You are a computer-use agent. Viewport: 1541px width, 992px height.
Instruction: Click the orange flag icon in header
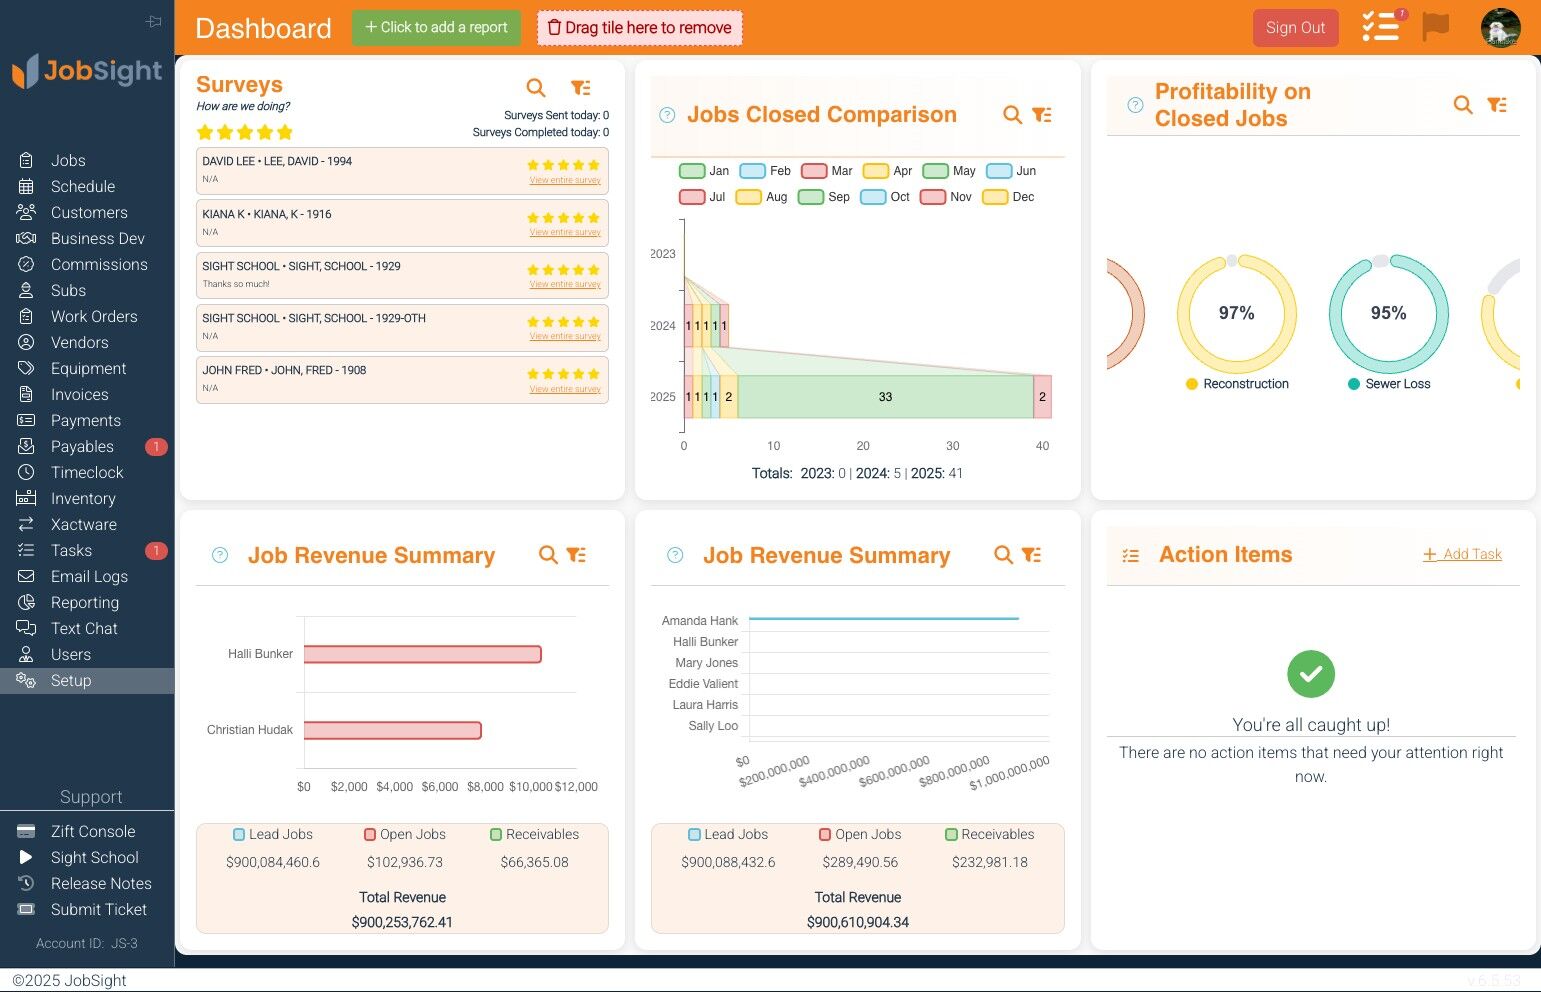click(1436, 27)
